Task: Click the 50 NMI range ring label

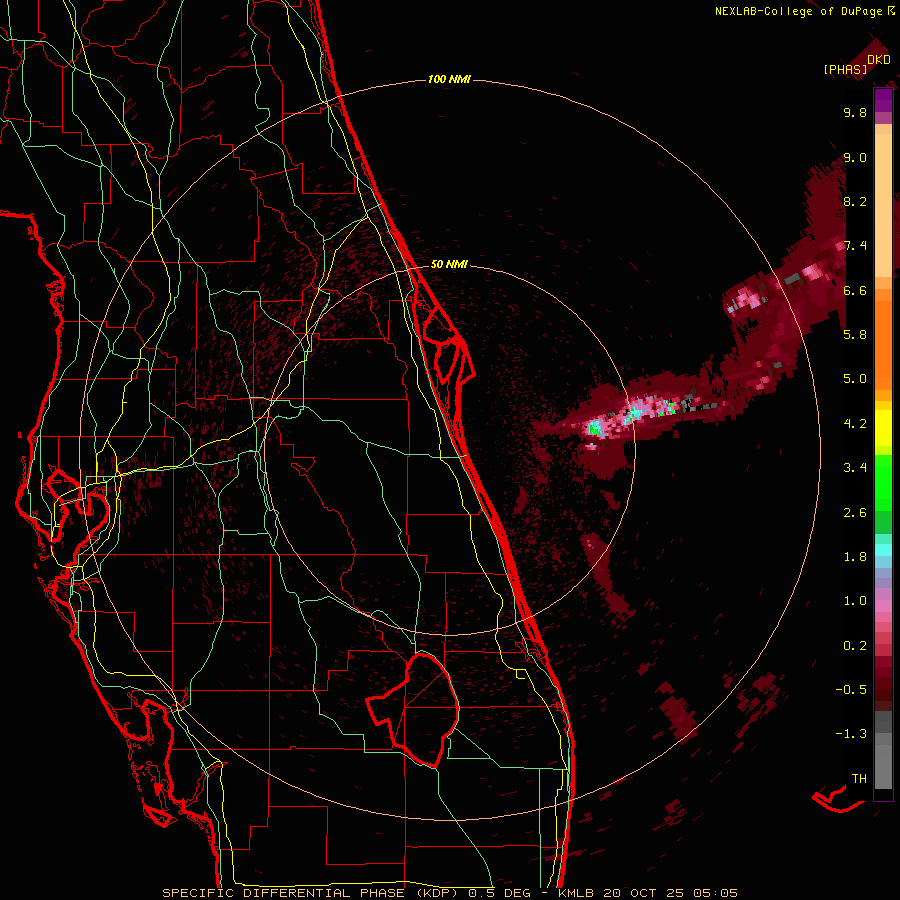Action: click(x=449, y=264)
